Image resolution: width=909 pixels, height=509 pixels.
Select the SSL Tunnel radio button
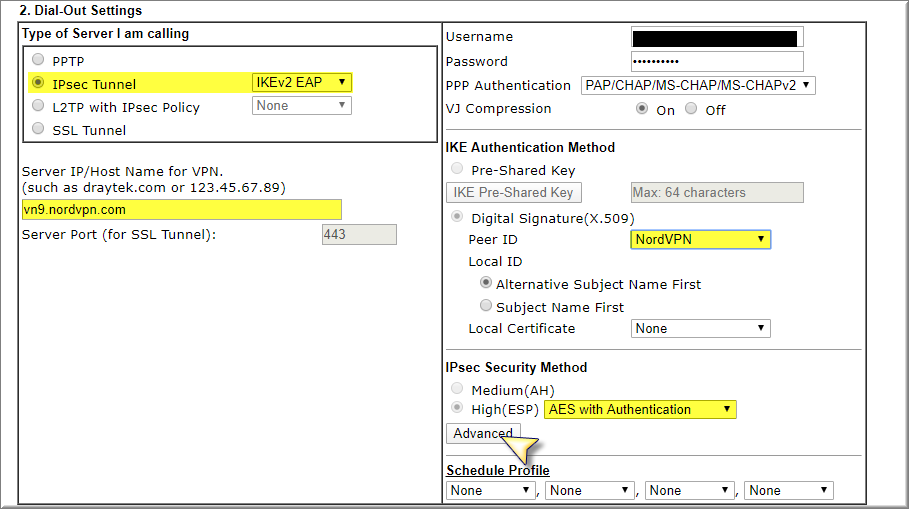tap(38, 129)
